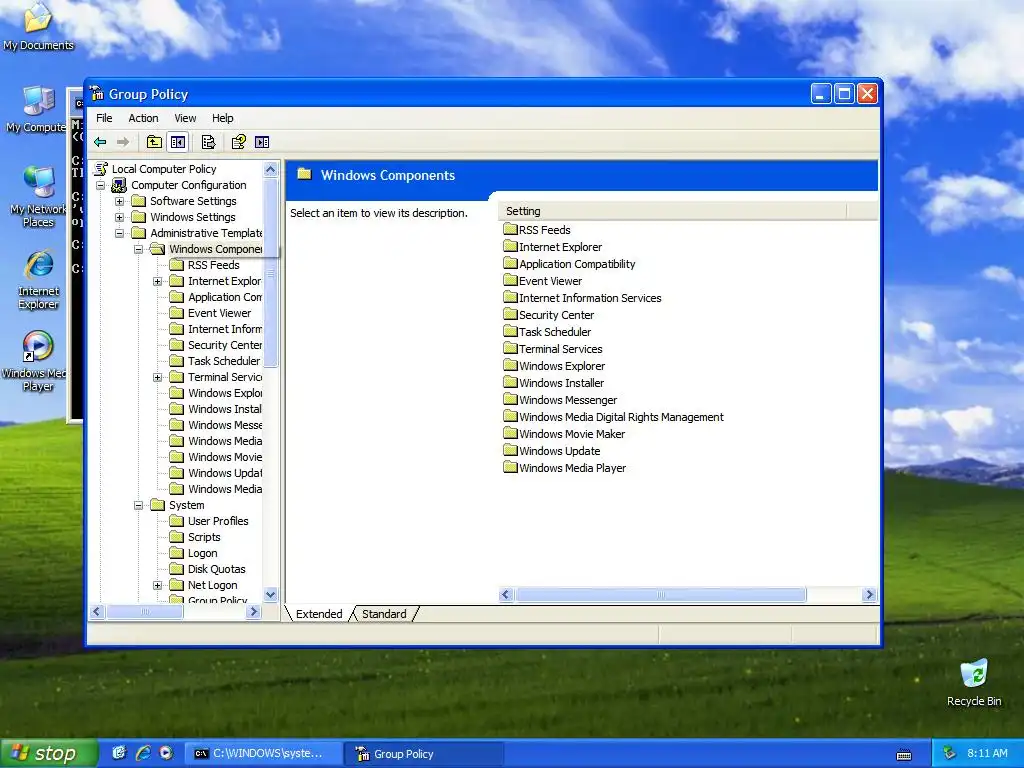Collapse the System tree node
Viewport: 1024px width, 768px height.
pyautogui.click(x=138, y=505)
